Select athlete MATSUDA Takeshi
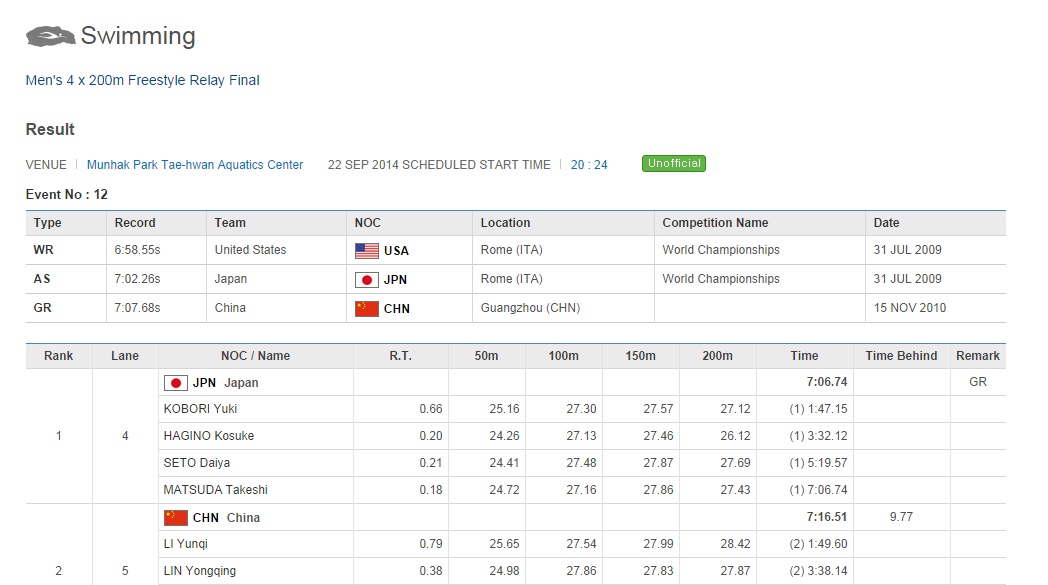 tap(215, 490)
